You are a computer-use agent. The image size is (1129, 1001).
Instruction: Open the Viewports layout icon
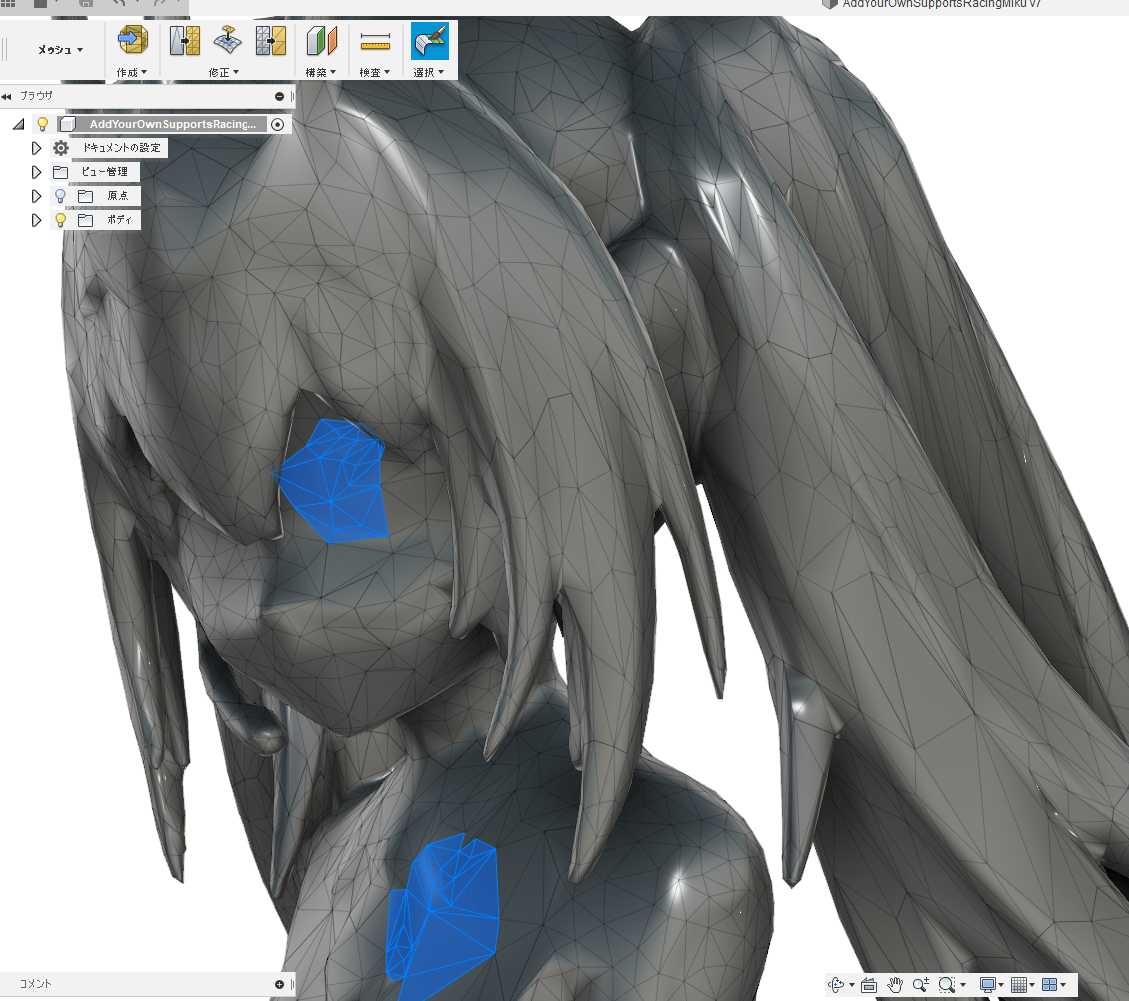click(x=1050, y=984)
